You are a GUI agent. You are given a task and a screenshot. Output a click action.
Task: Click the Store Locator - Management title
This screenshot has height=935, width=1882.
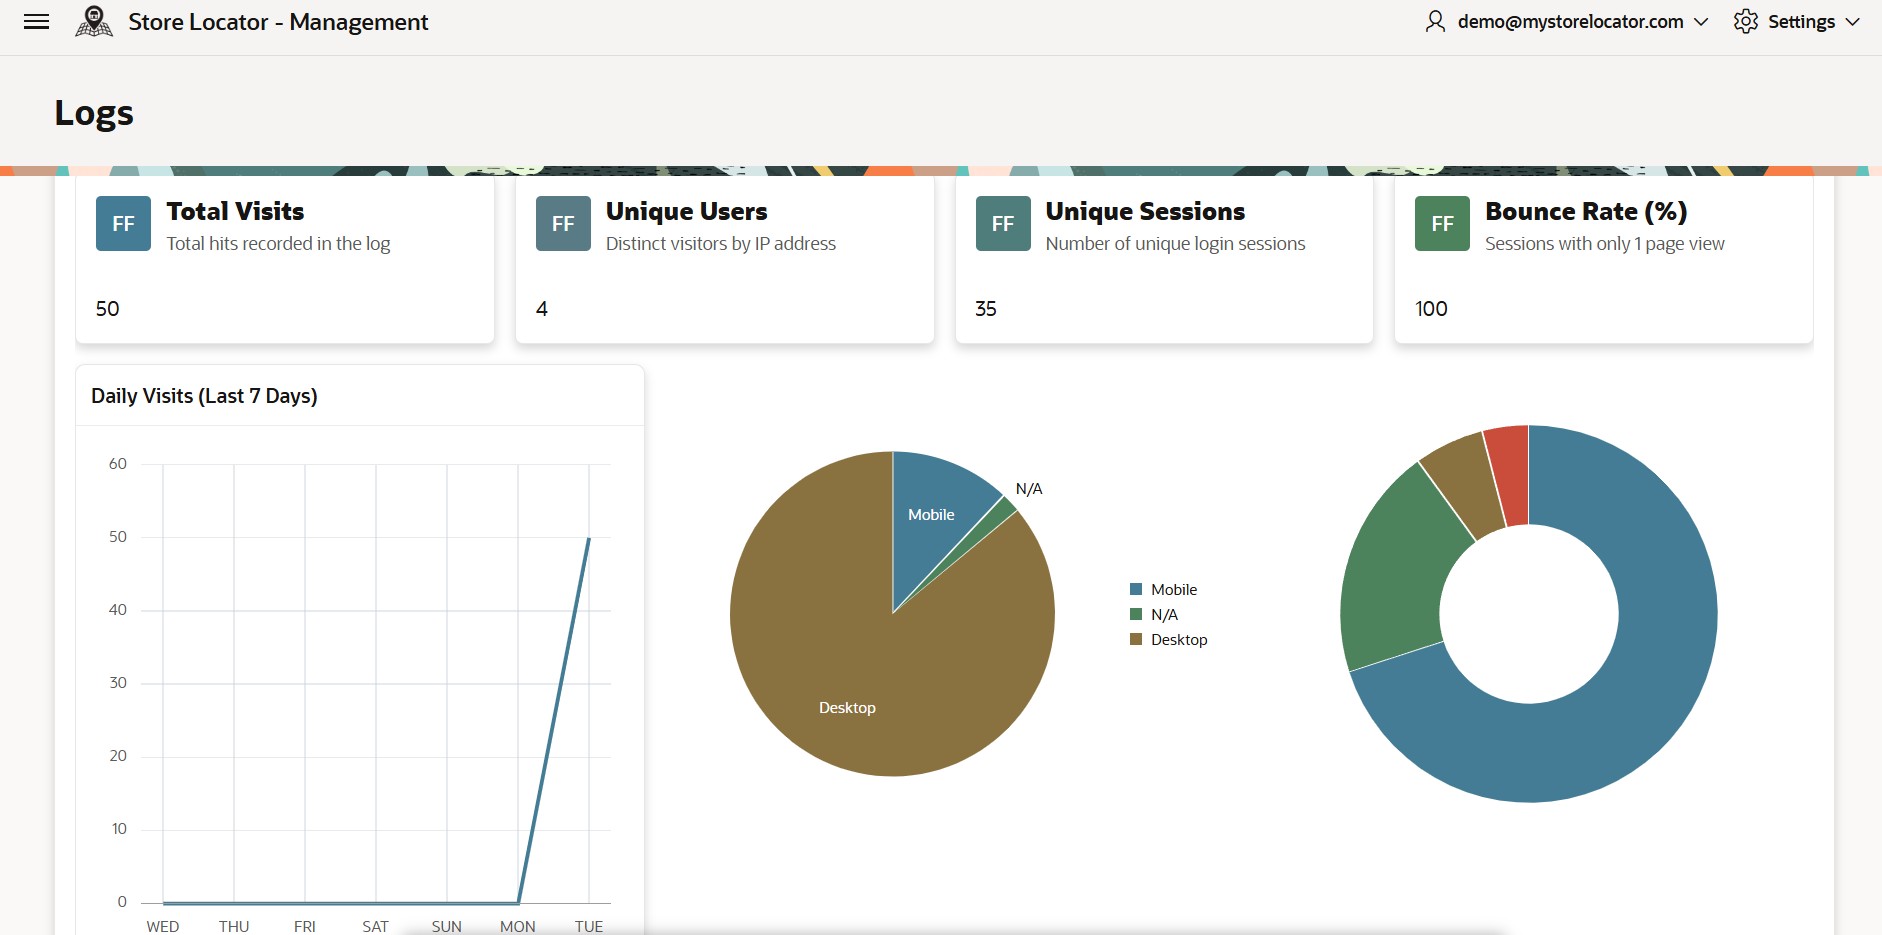click(278, 22)
